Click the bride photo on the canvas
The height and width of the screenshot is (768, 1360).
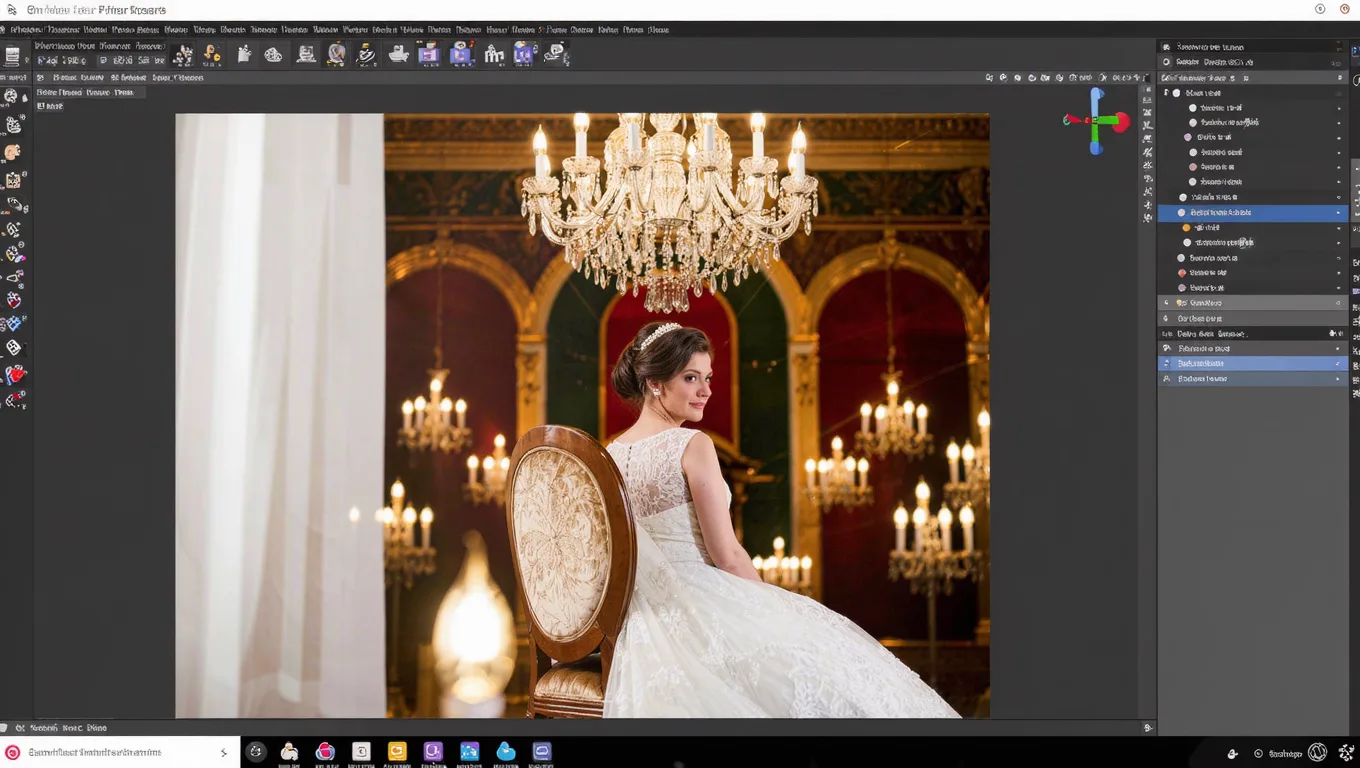tap(582, 415)
